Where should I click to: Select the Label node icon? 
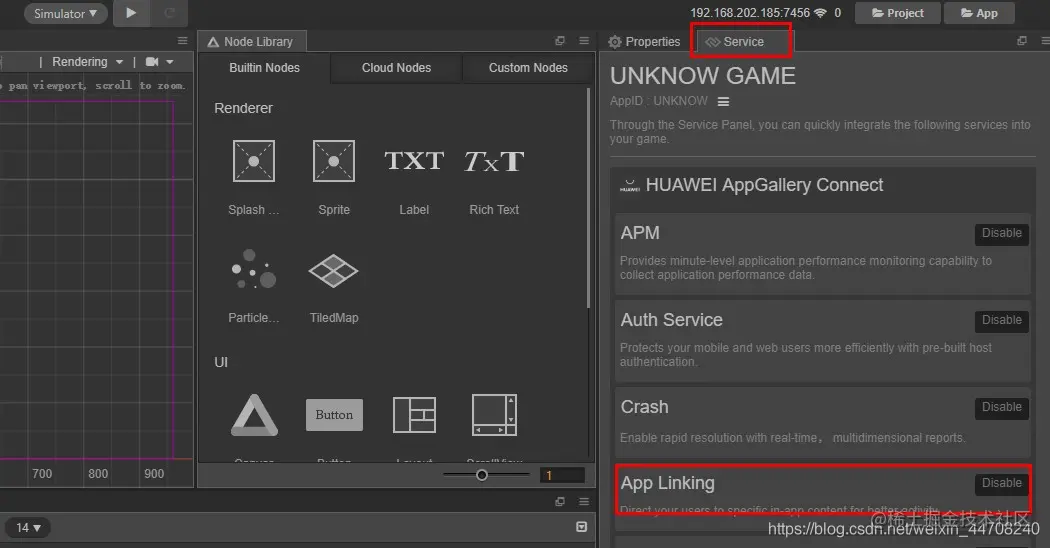coord(414,161)
